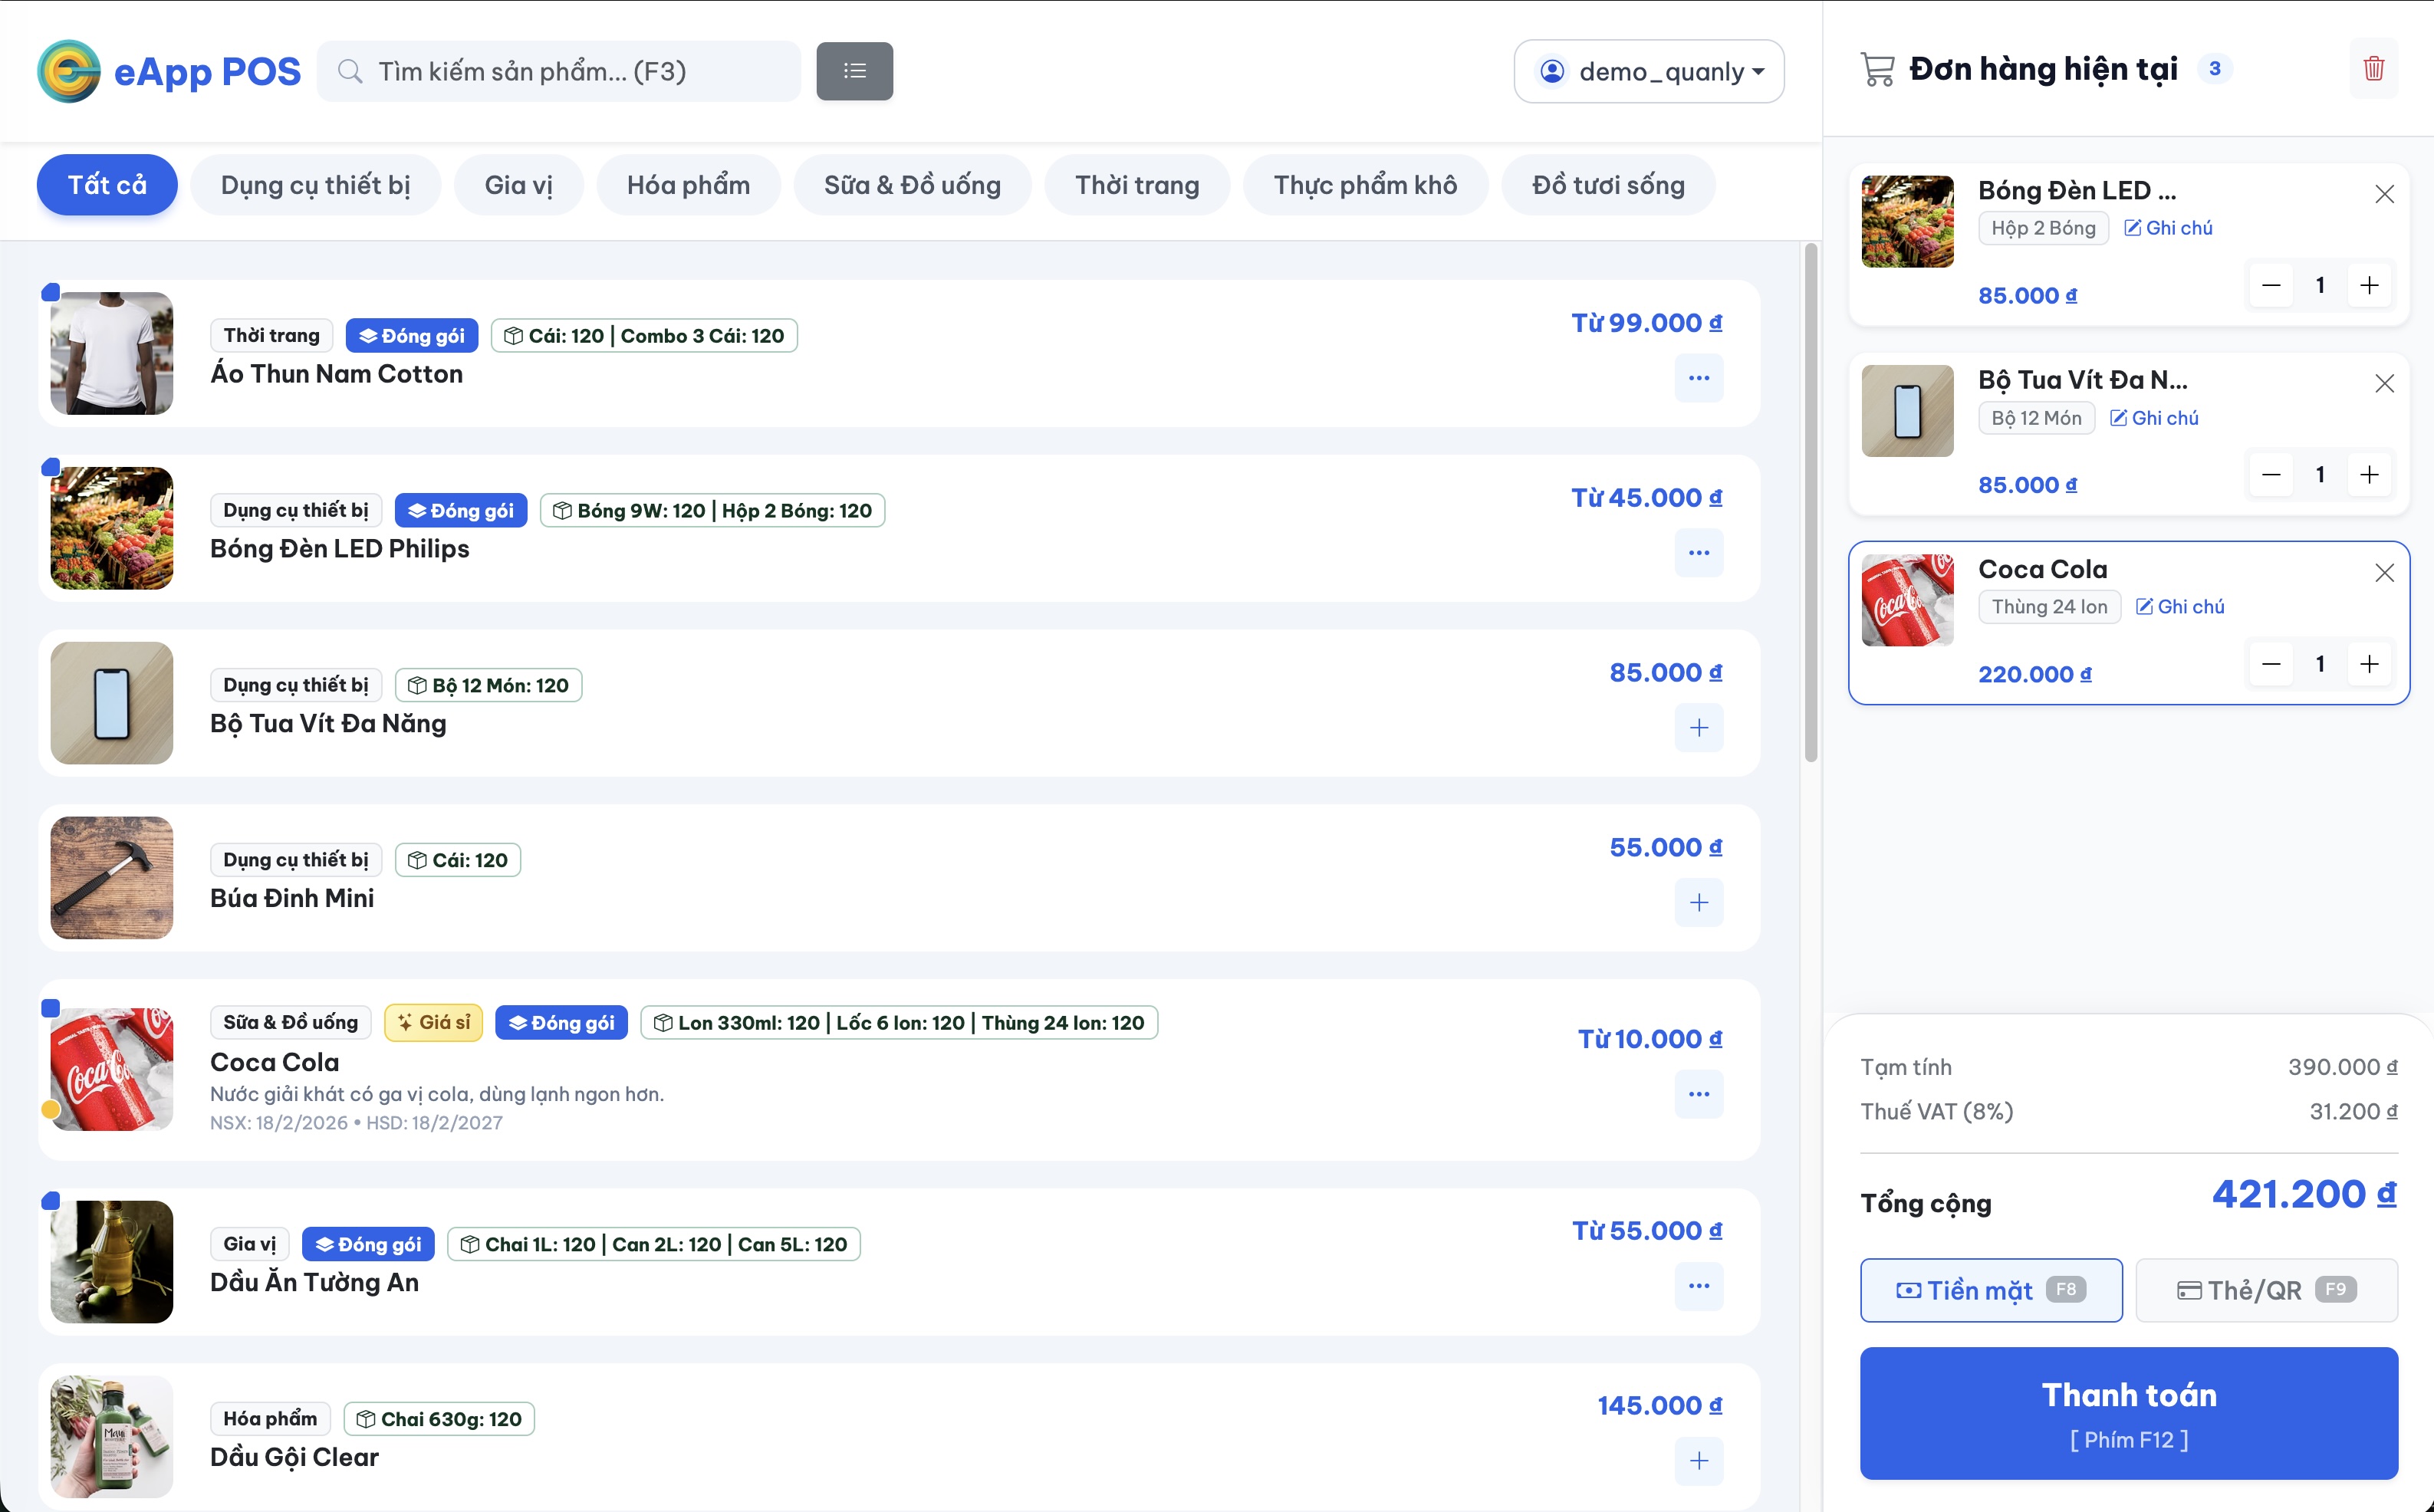Click the search magnifier icon

click(x=349, y=71)
